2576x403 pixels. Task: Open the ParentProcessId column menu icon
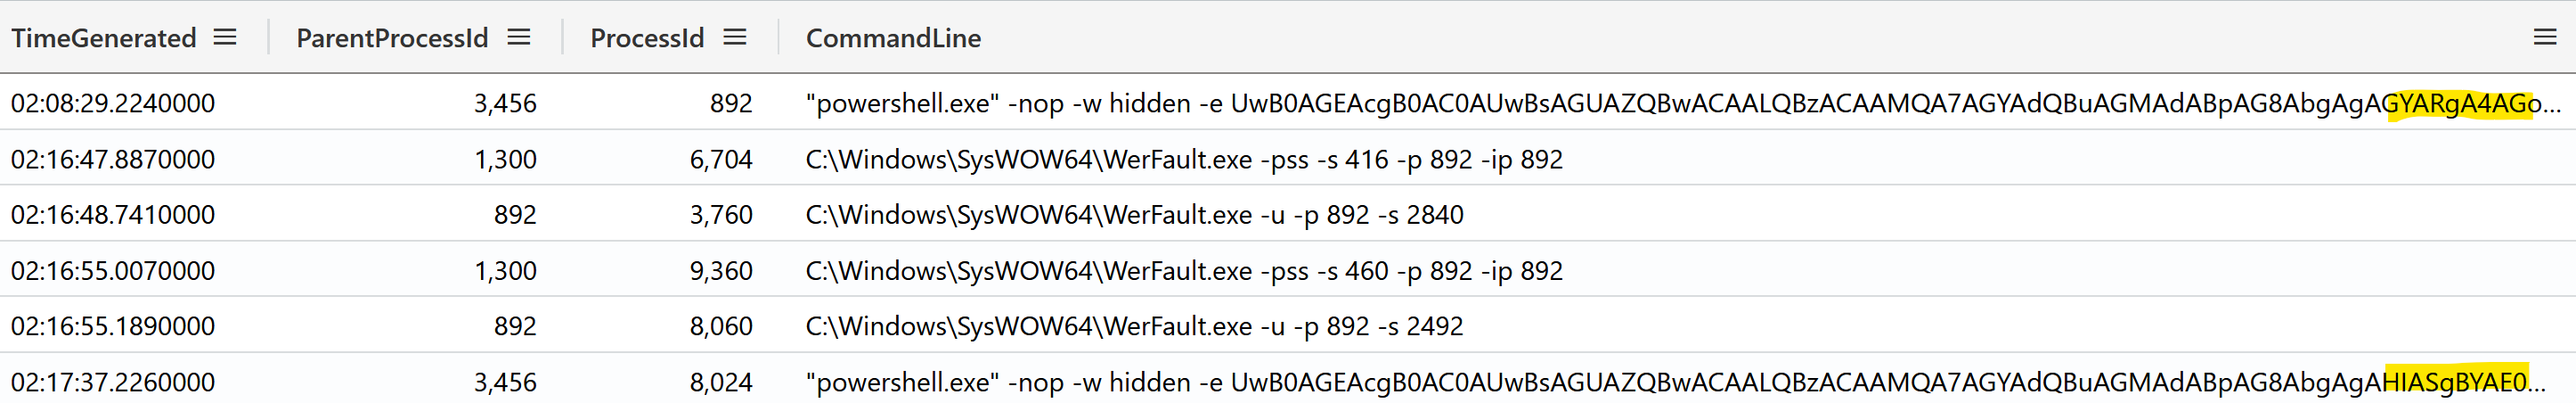[x=518, y=37]
